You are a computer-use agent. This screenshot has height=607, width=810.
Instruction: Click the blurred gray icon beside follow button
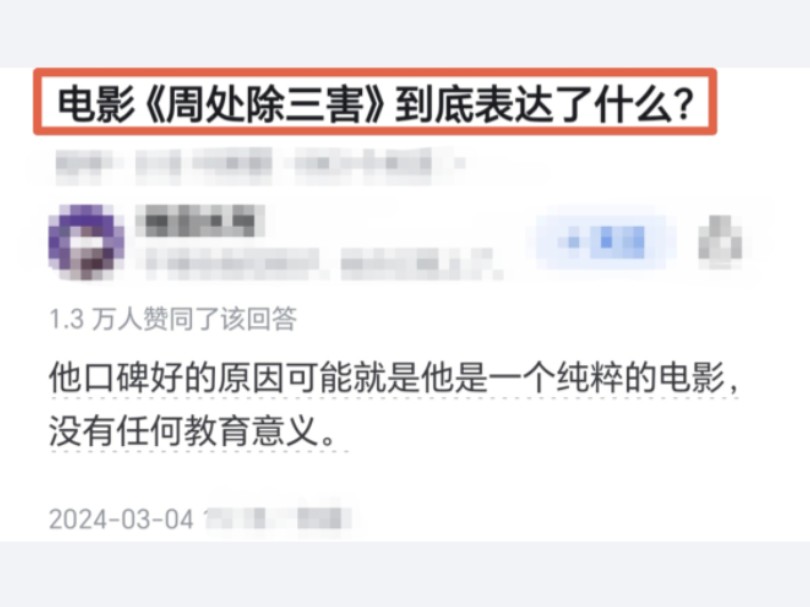pos(720,242)
